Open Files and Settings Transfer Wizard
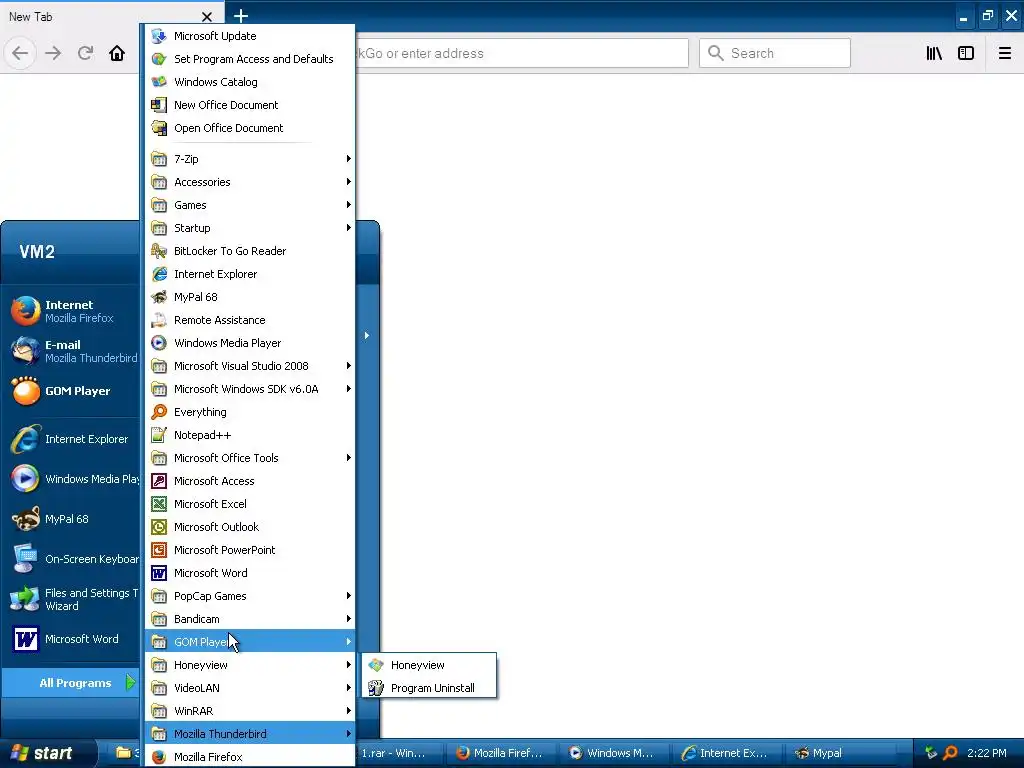1024x768 pixels. (x=72, y=599)
